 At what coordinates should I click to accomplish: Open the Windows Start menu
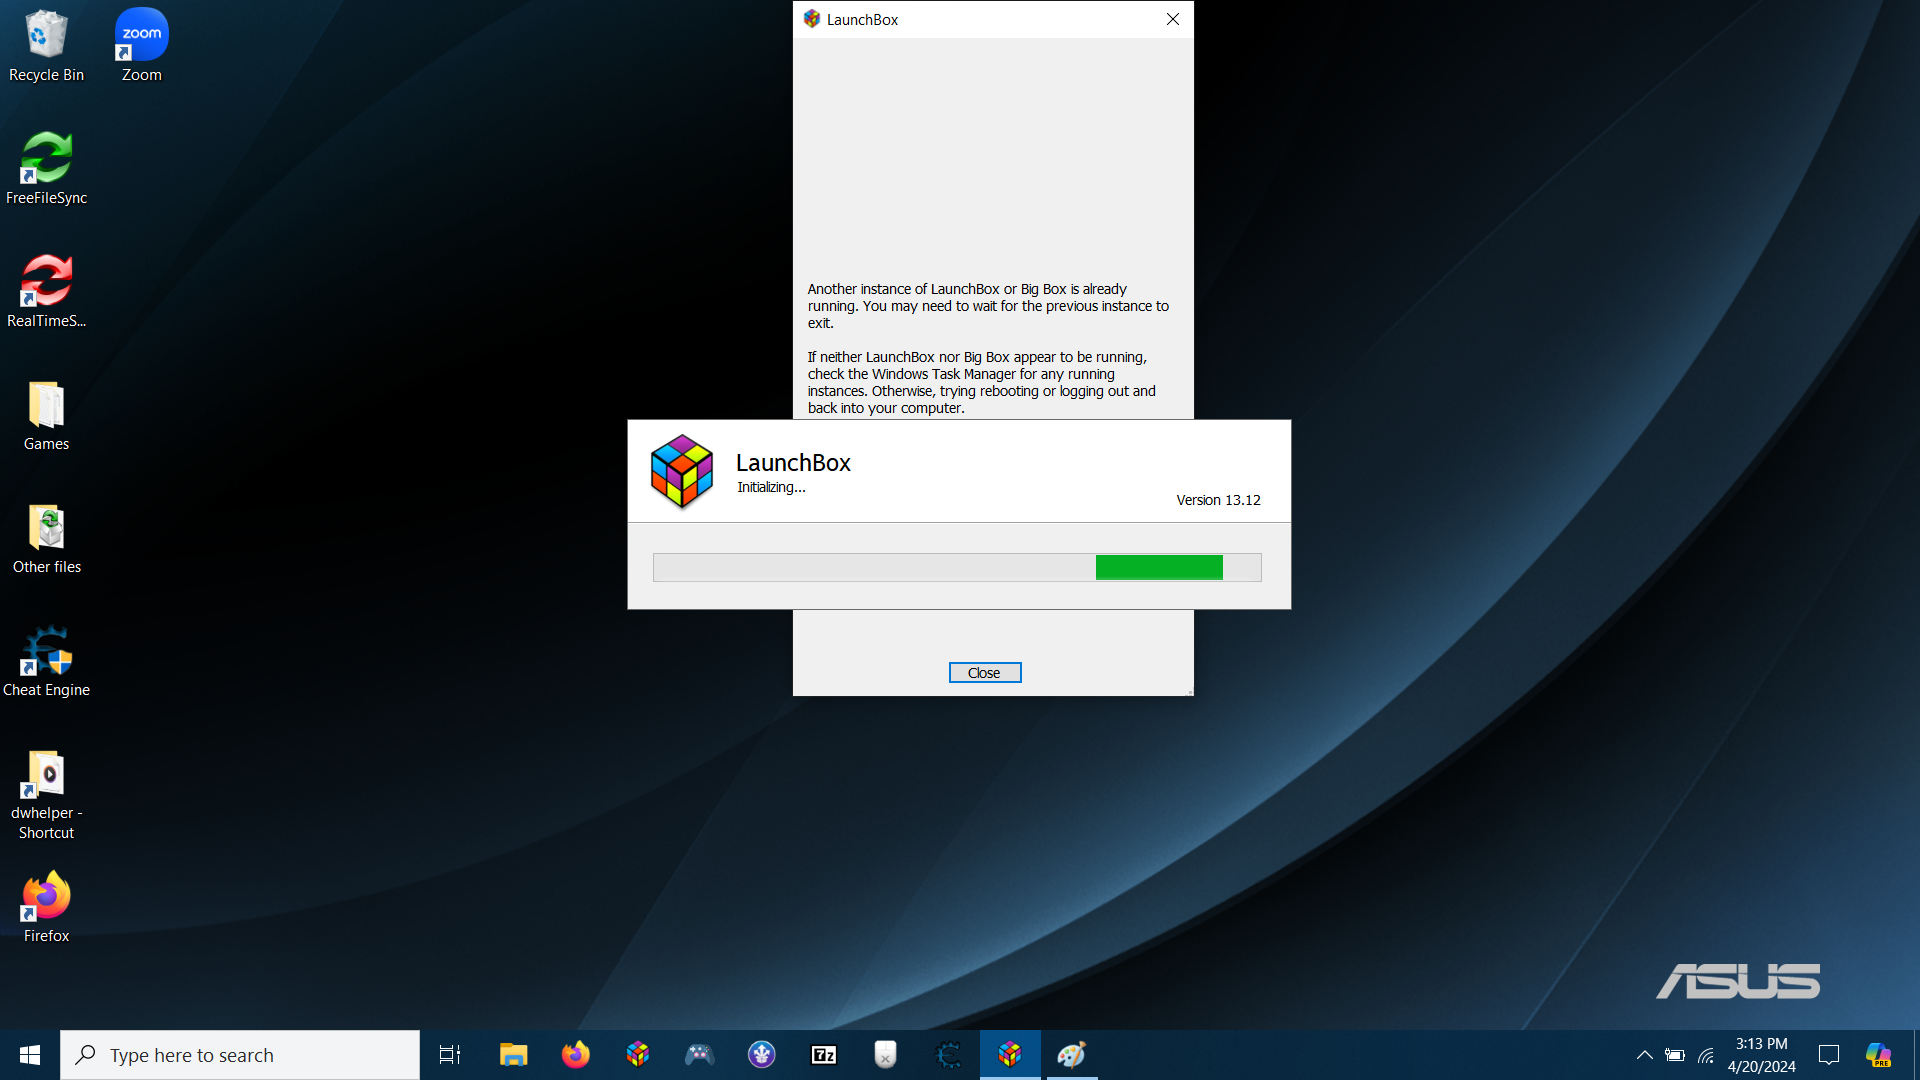(x=30, y=1055)
